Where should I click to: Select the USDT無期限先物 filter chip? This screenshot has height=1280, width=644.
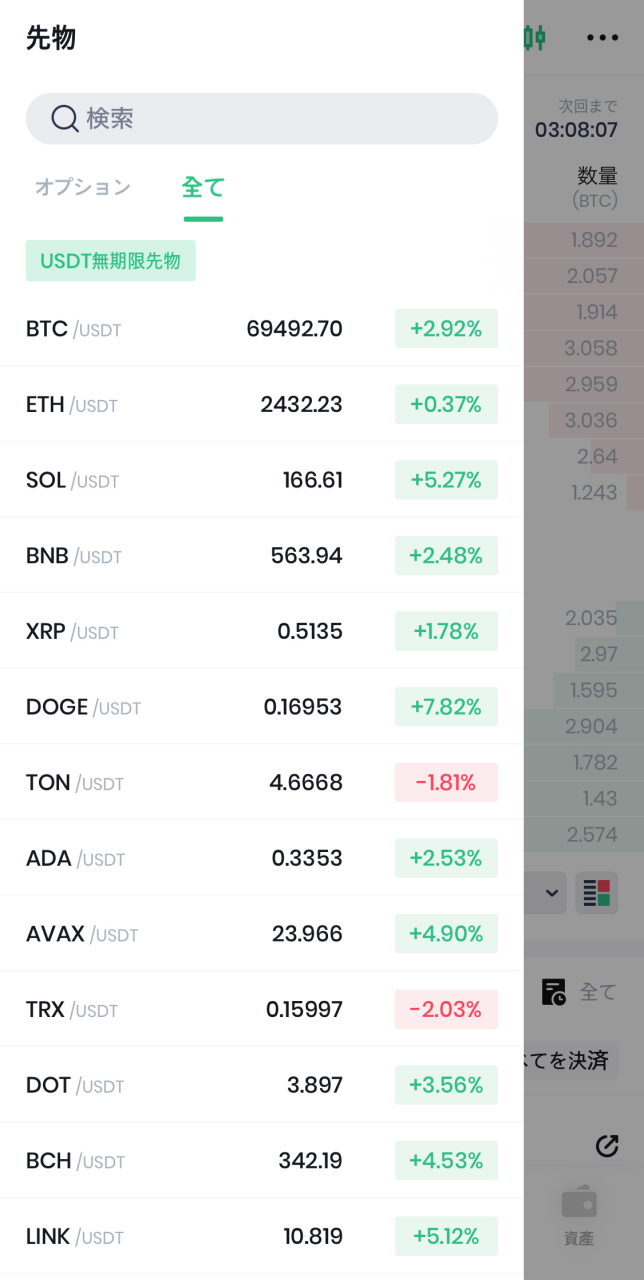click(x=110, y=261)
